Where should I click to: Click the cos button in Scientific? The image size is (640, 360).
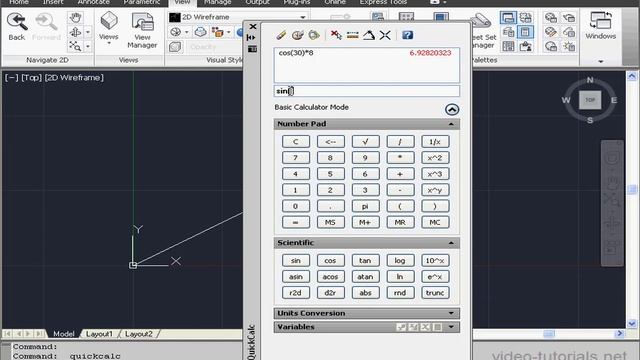click(x=330, y=260)
